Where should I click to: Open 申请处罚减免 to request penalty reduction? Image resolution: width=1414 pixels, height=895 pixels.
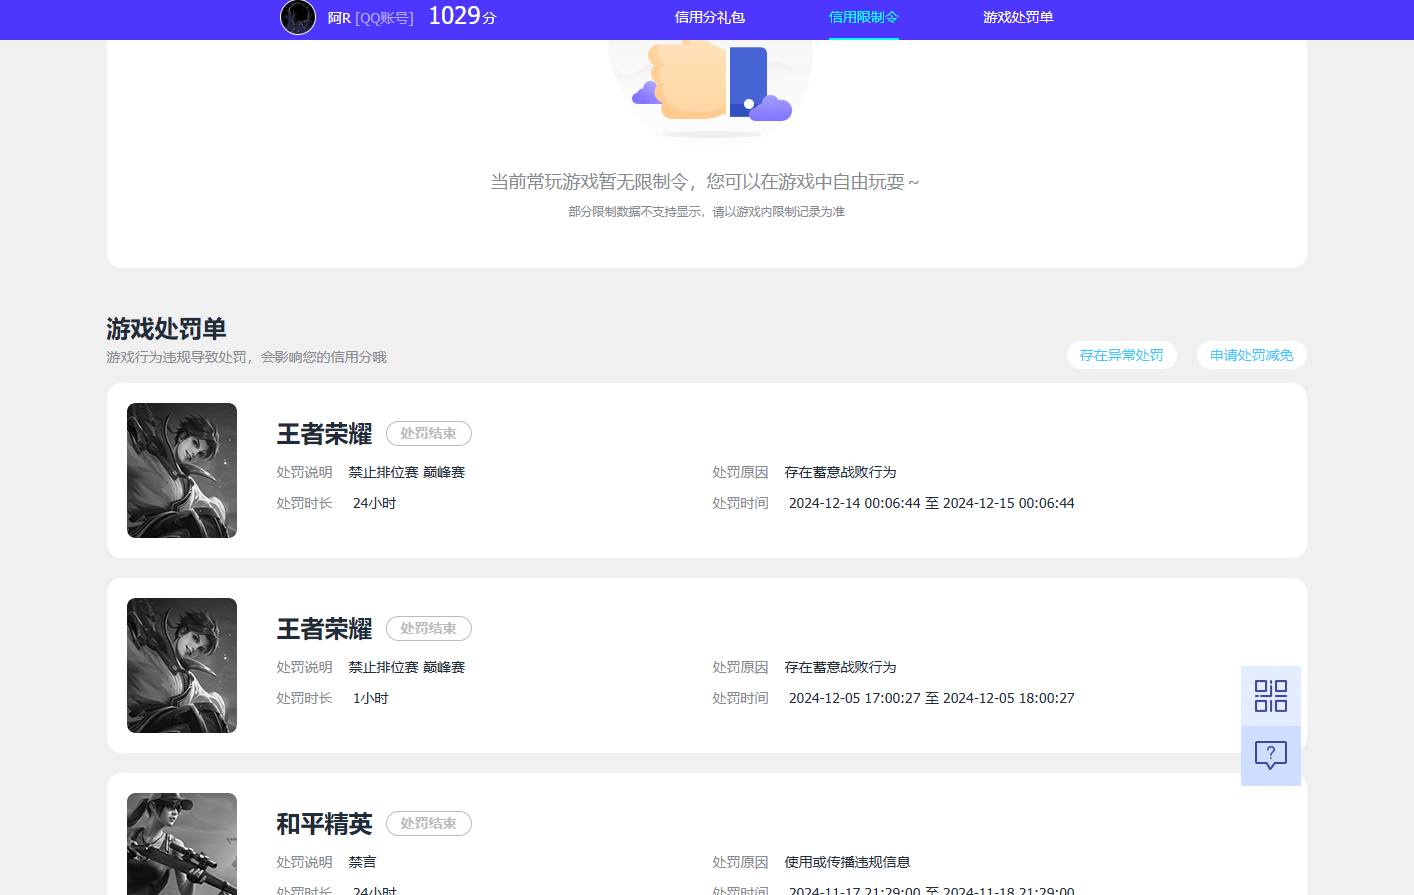1251,355
